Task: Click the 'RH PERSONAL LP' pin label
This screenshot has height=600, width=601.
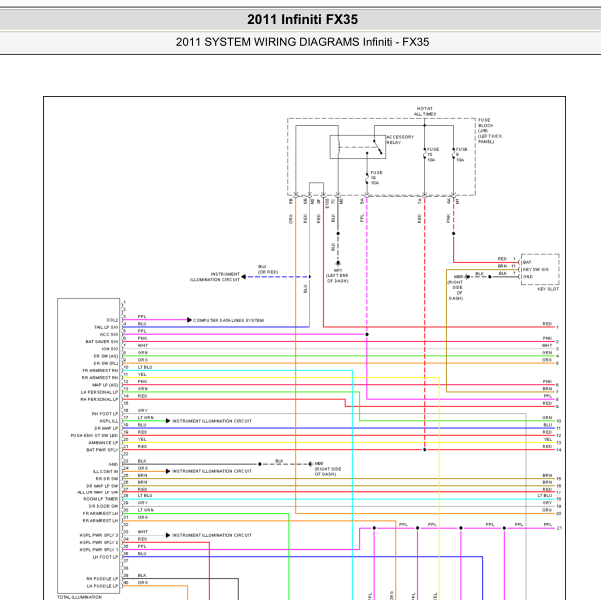Action: [99, 399]
